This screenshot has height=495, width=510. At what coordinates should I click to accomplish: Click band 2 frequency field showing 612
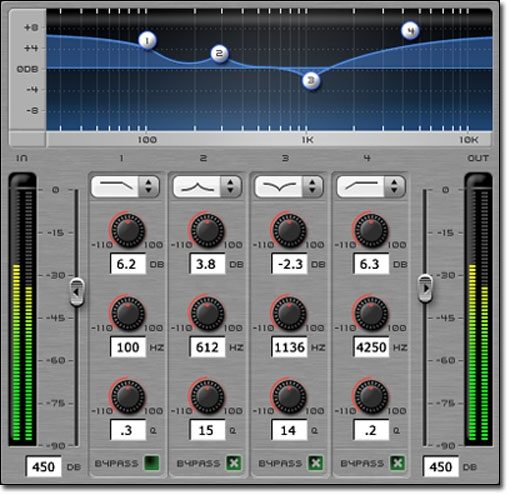207,347
